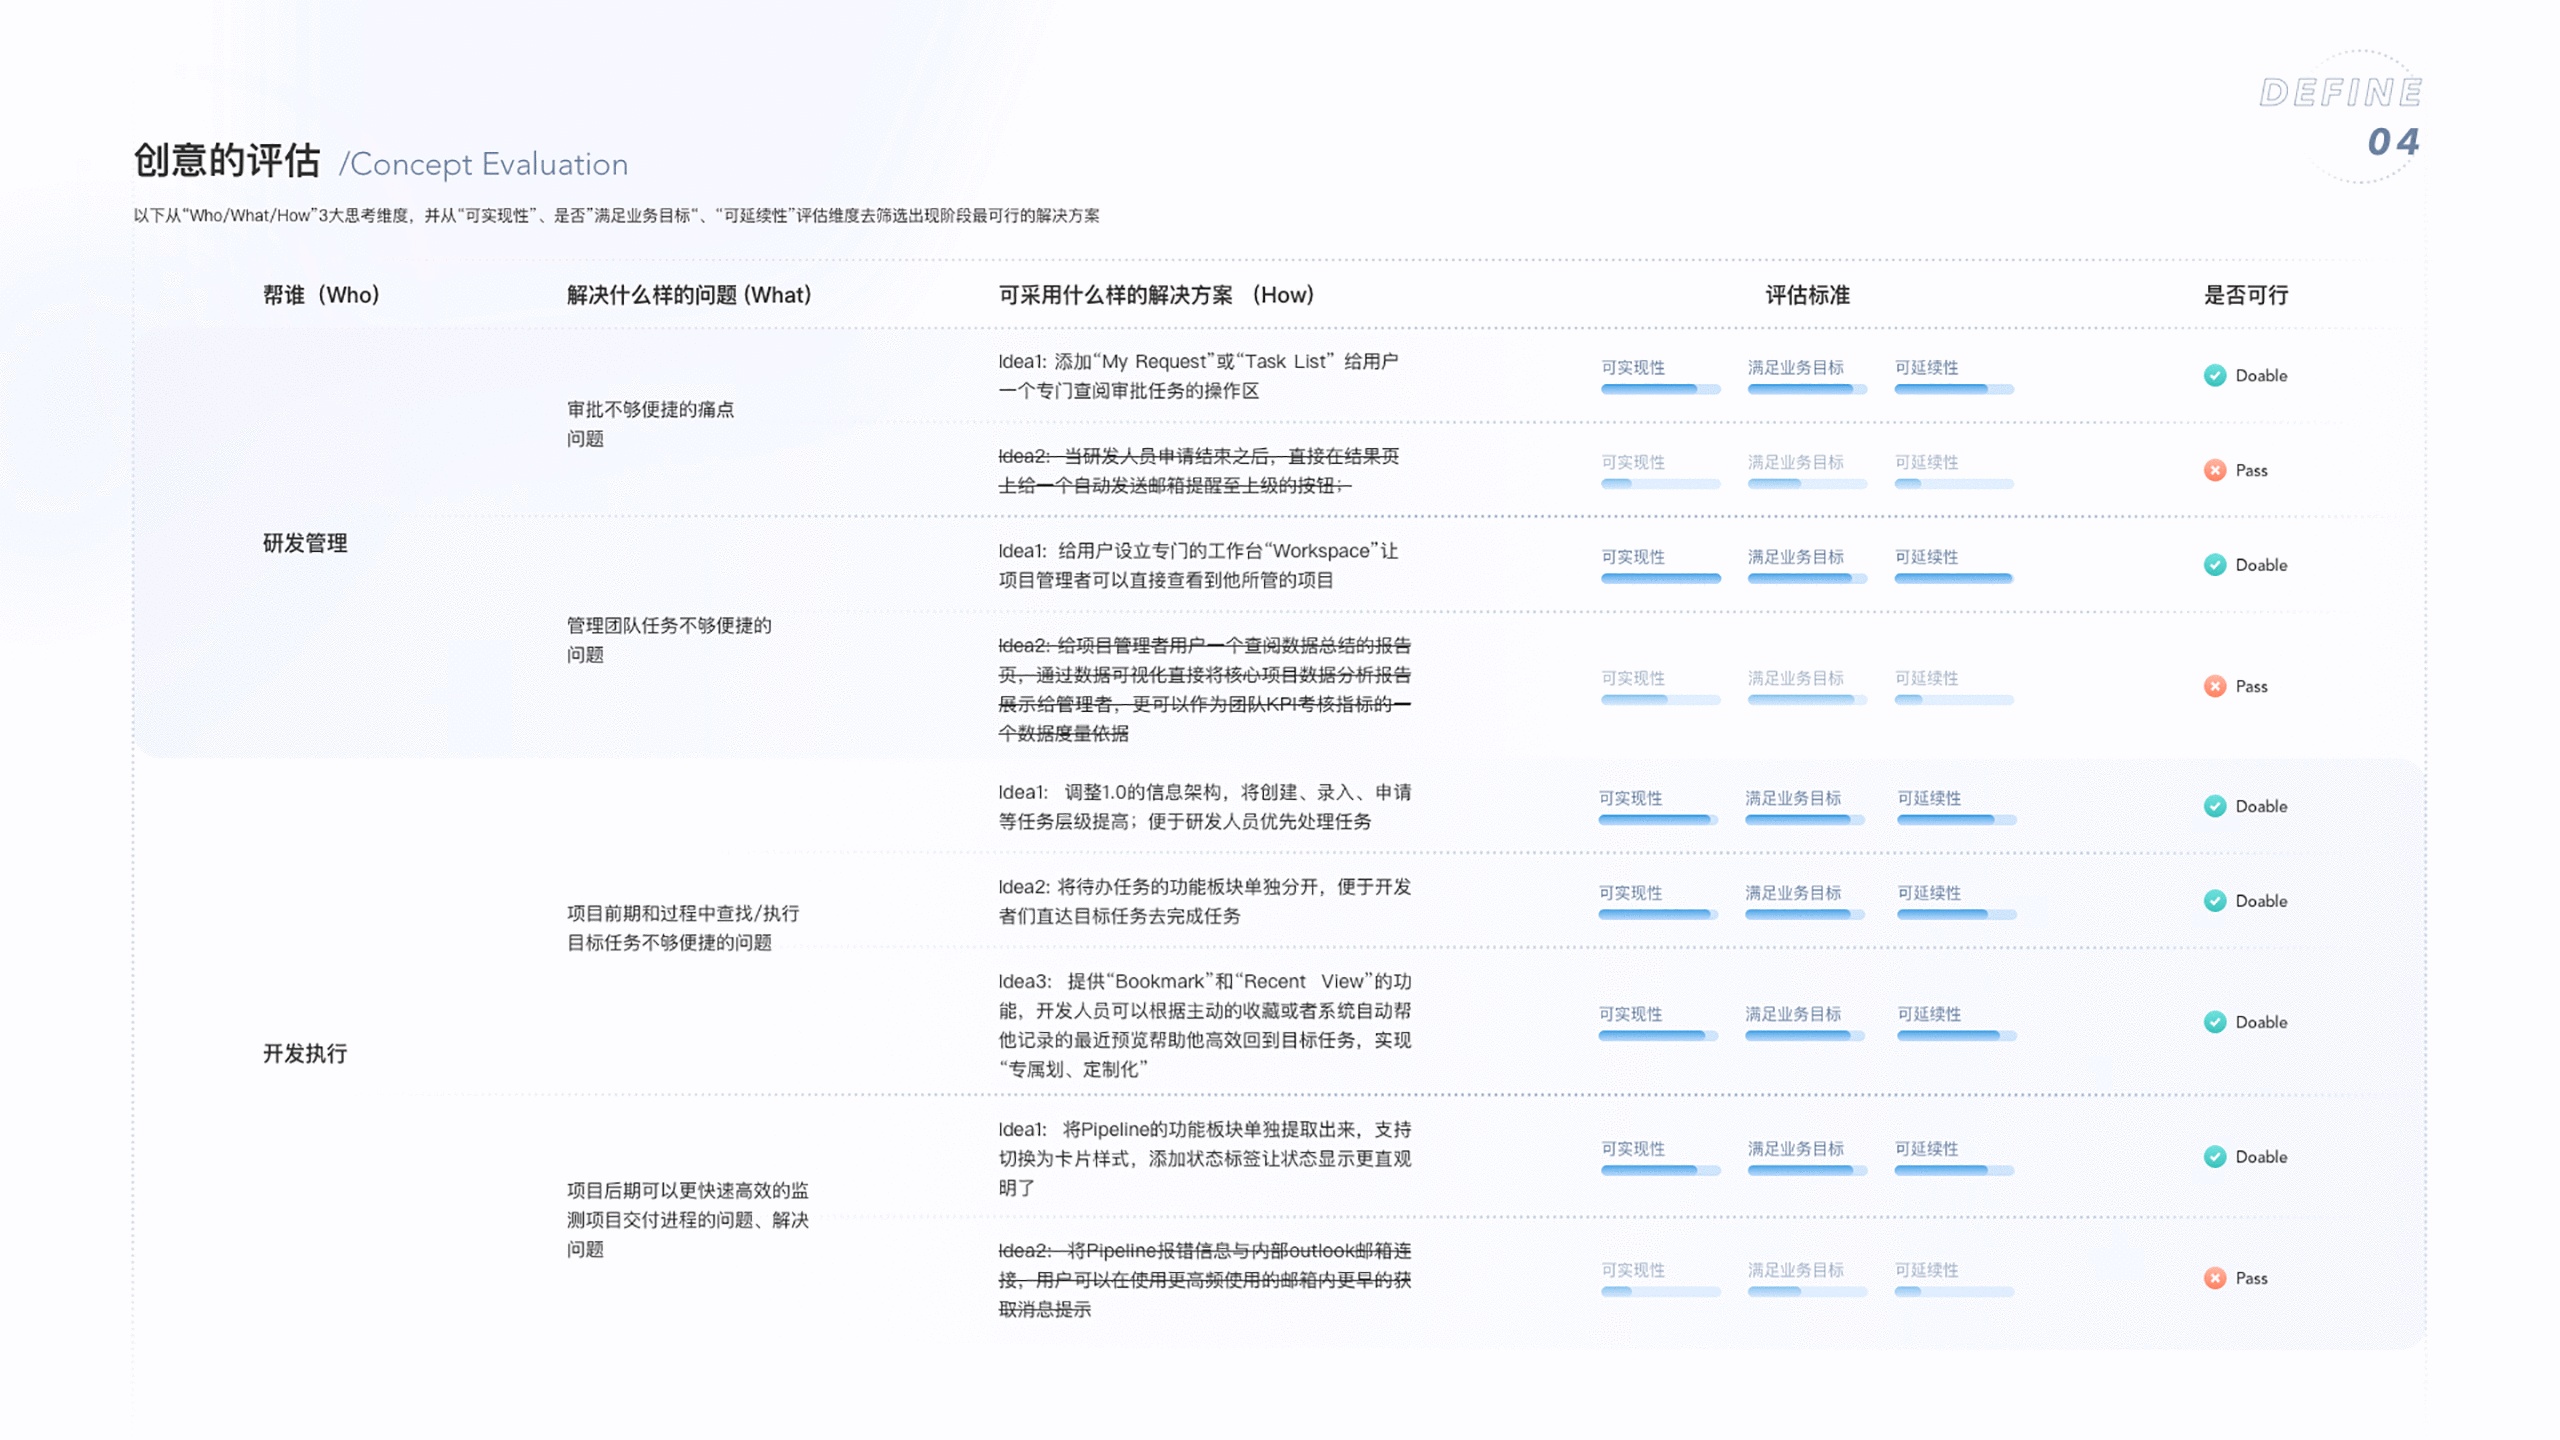
Task: Click the 创意的评估 title heading
Action: coord(227,160)
